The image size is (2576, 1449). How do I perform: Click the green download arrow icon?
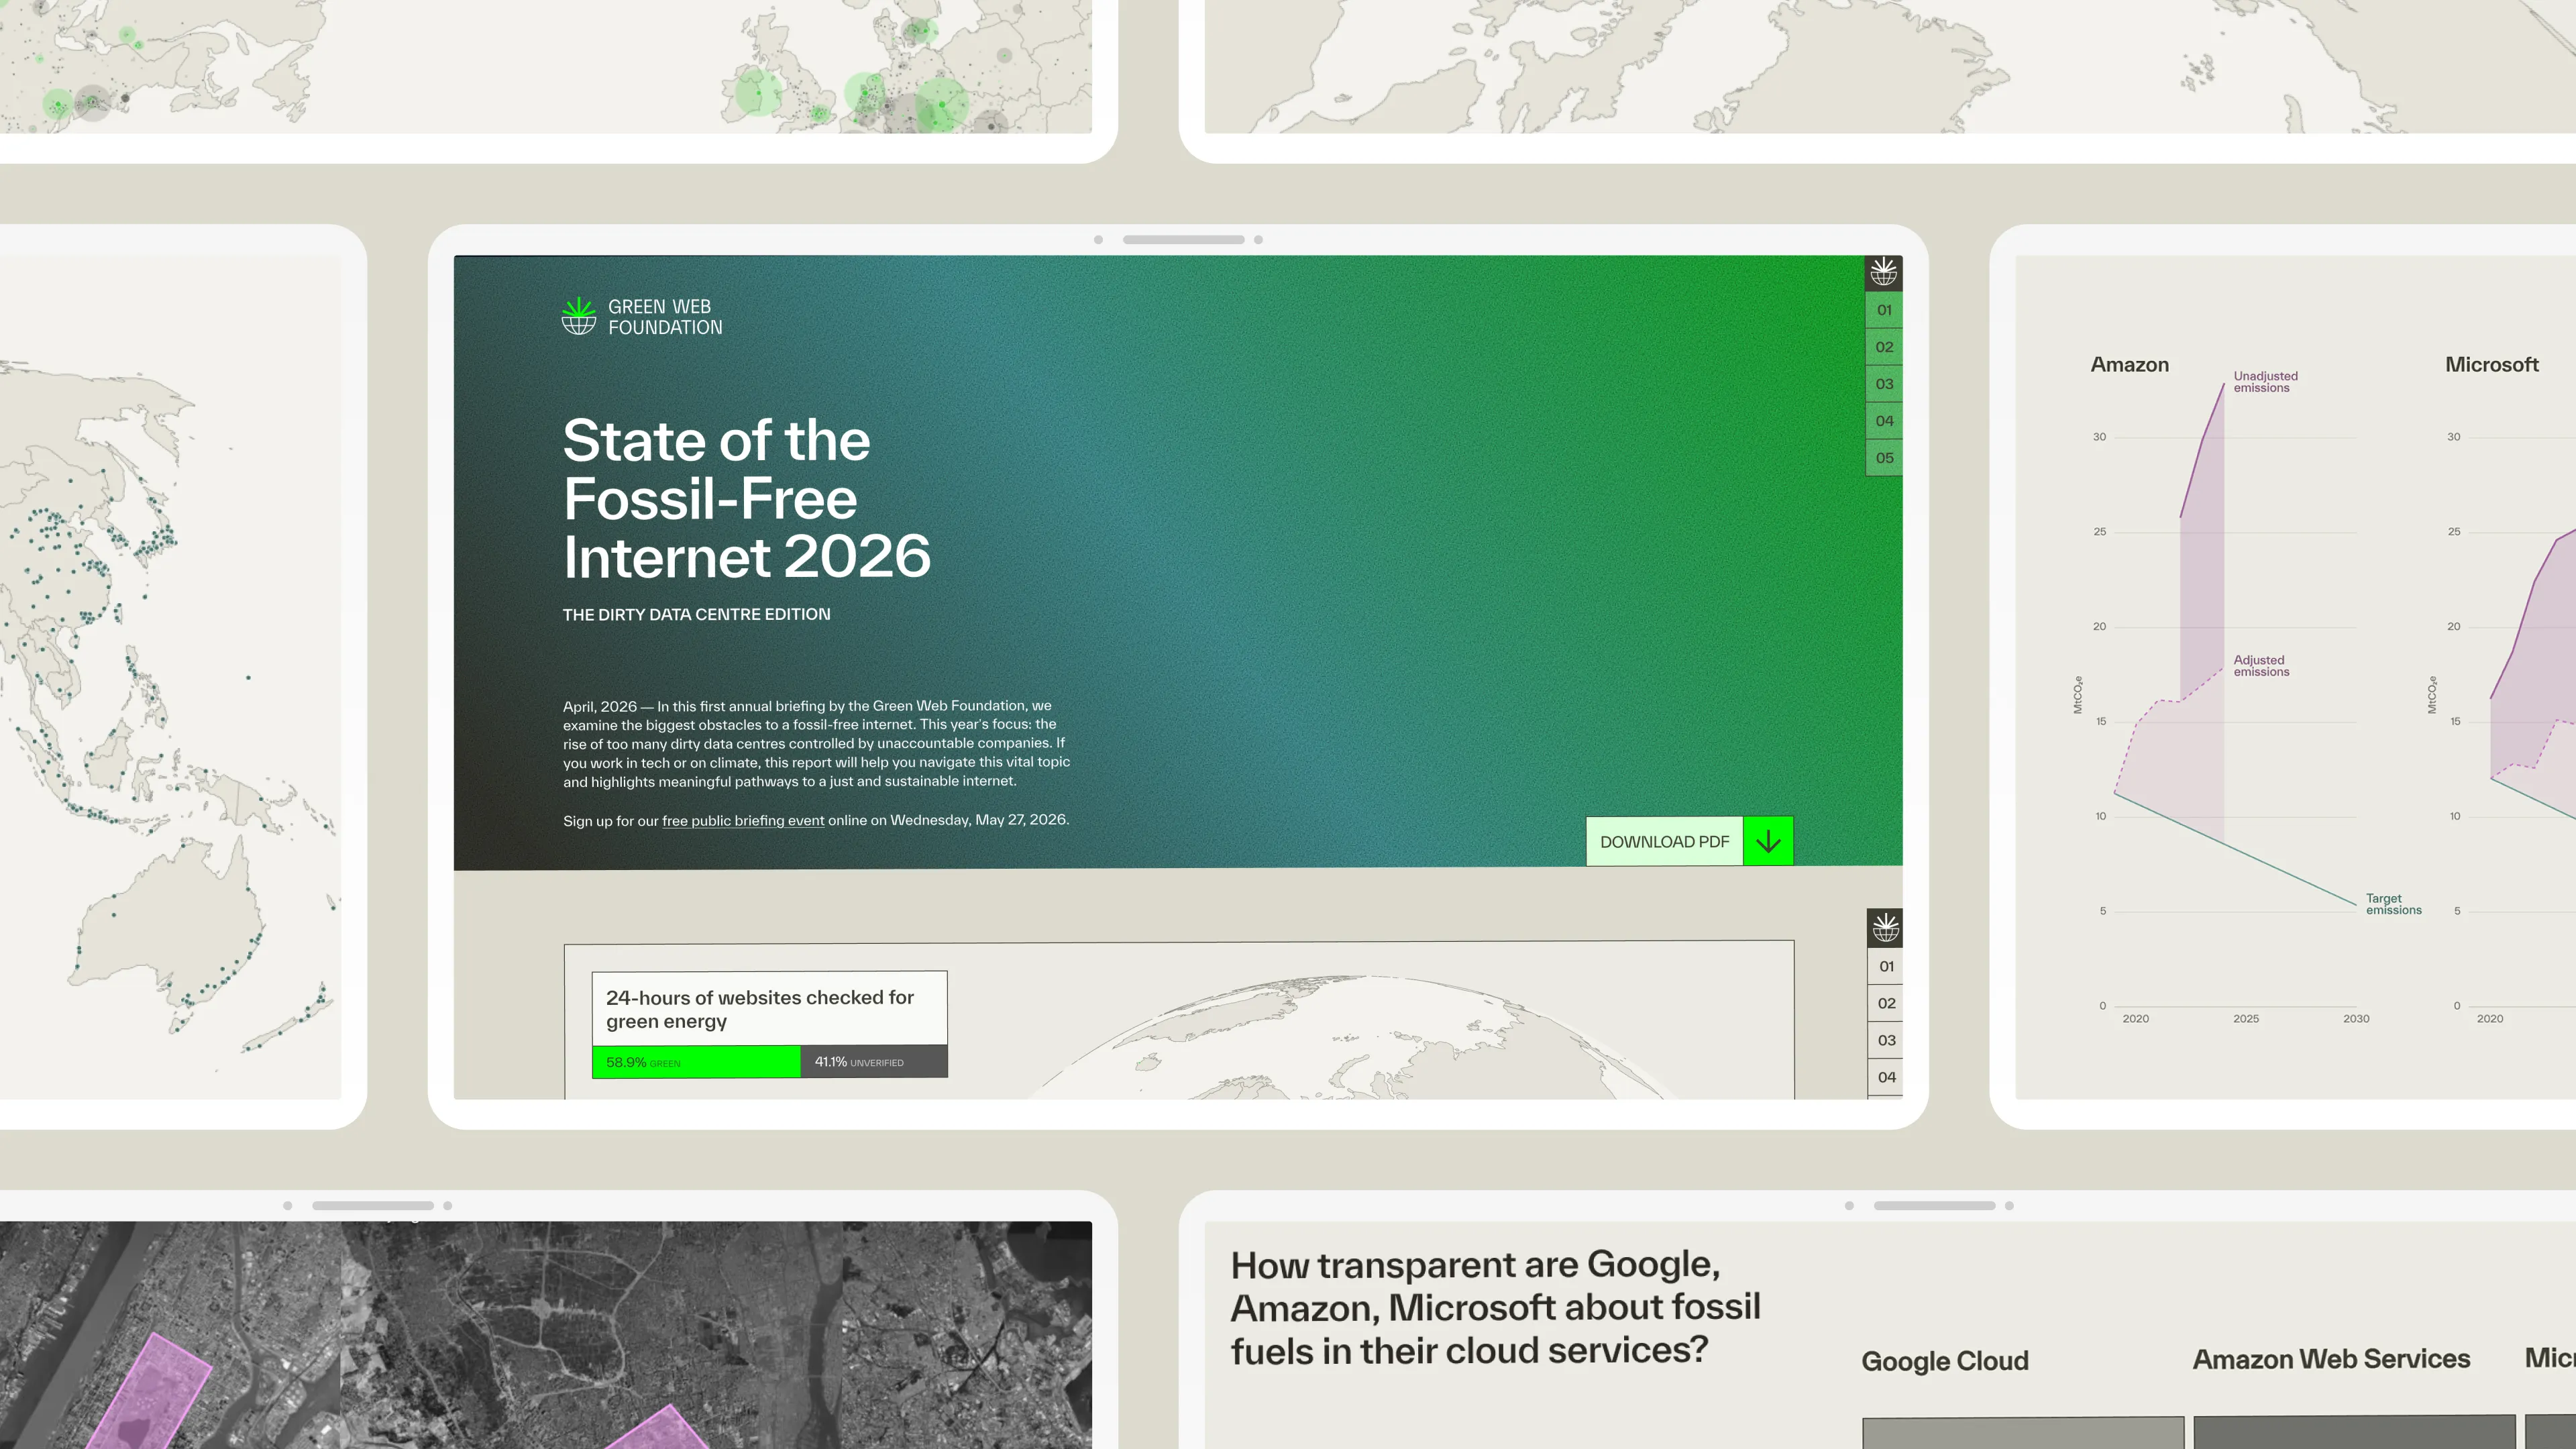[1768, 841]
